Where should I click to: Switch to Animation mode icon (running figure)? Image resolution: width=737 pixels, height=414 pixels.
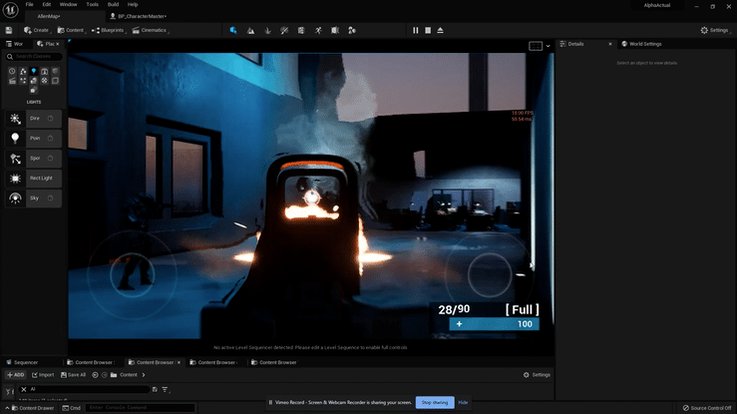click(x=318, y=30)
